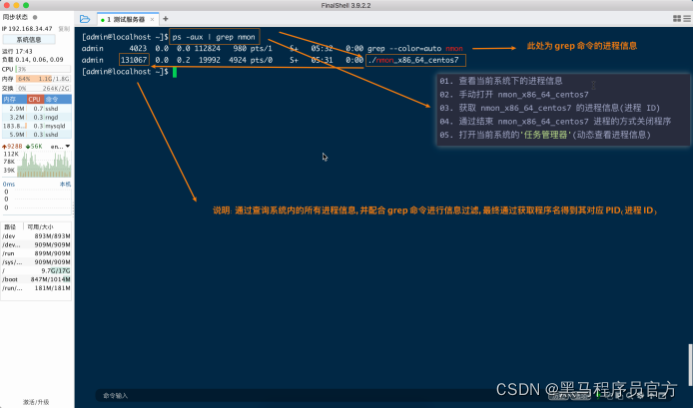Viewport: 694px width, 408px height.
Task: Click the 内存 memory usage bar
Action: pyautogui.click(x=43, y=79)
